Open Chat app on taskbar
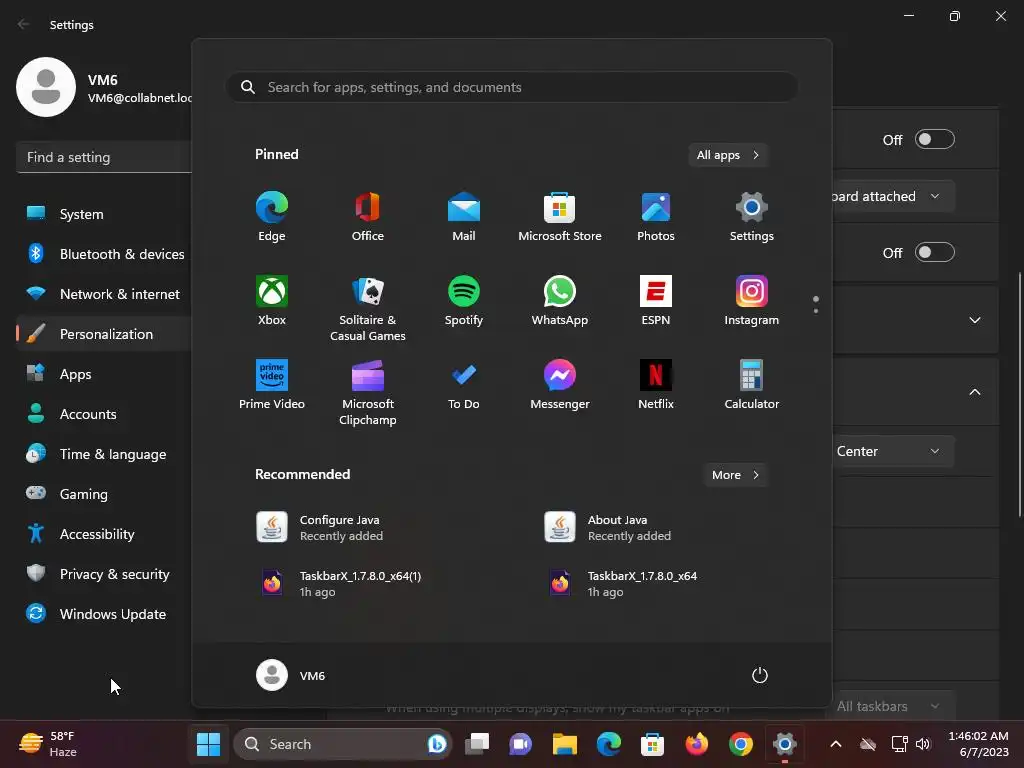The height and width of the screenshot is (768, 1024). 520,744
